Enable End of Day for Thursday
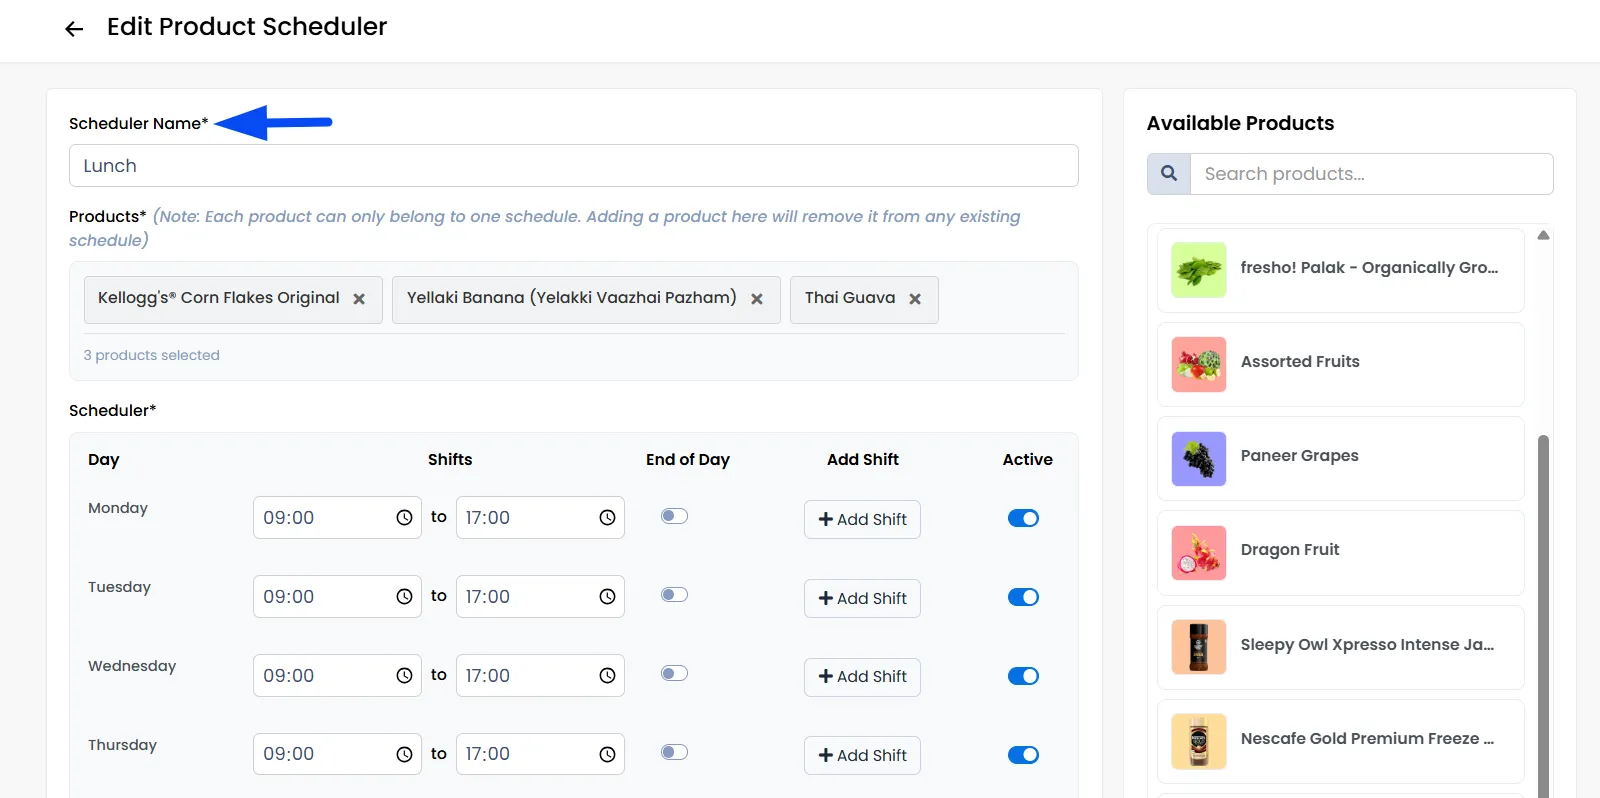Viewport: 1600px width, 798px height. pyautogui.click(x=675, y=752)
